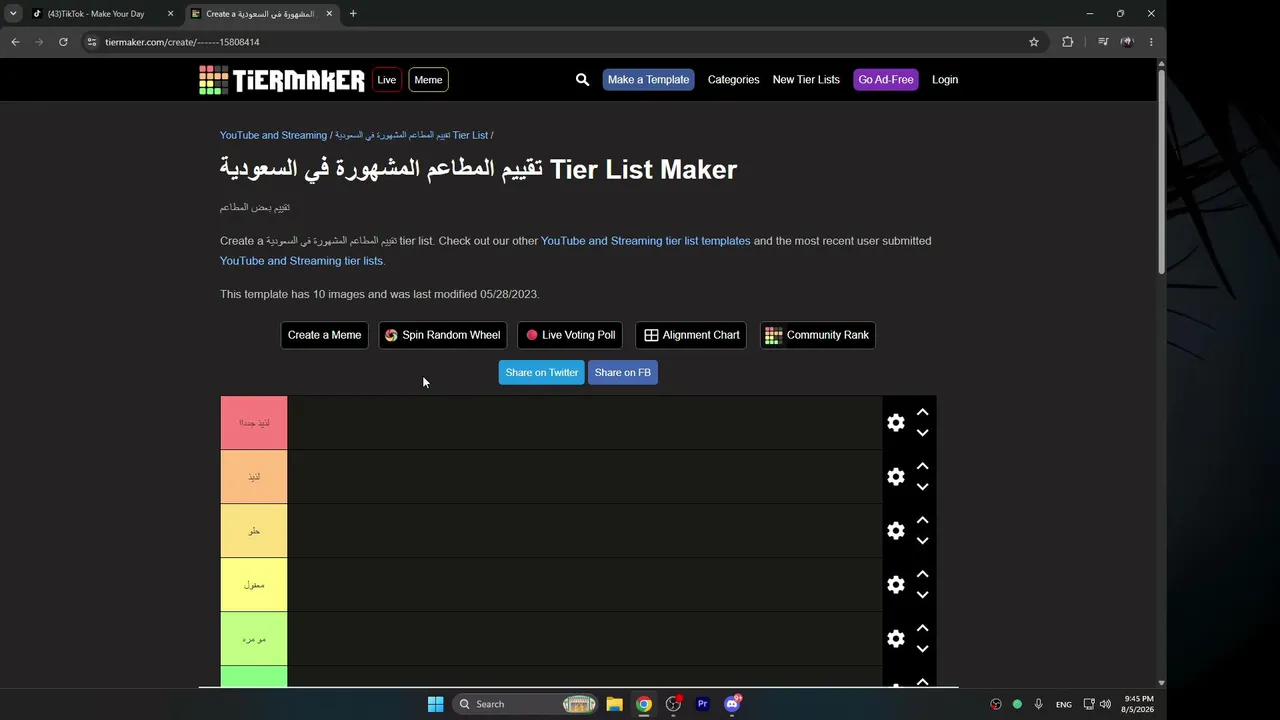Move the orange tier row down
1280x720 pixels.
[x=923, y=487]
